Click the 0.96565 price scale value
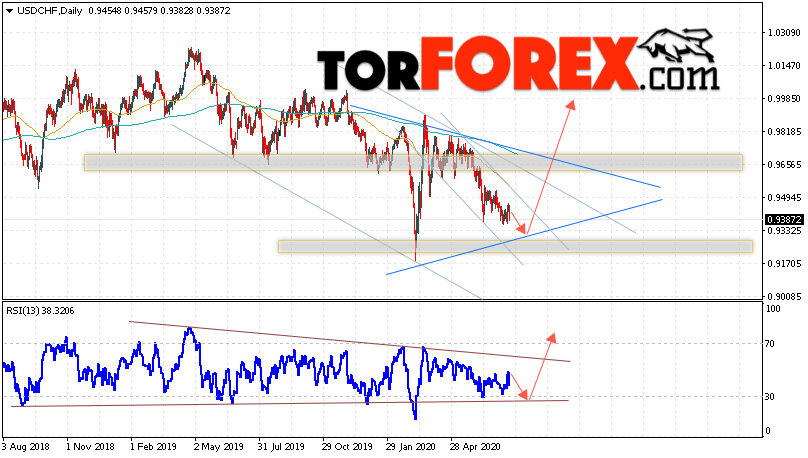Viewport: 808px width, 458px height. 784,165
